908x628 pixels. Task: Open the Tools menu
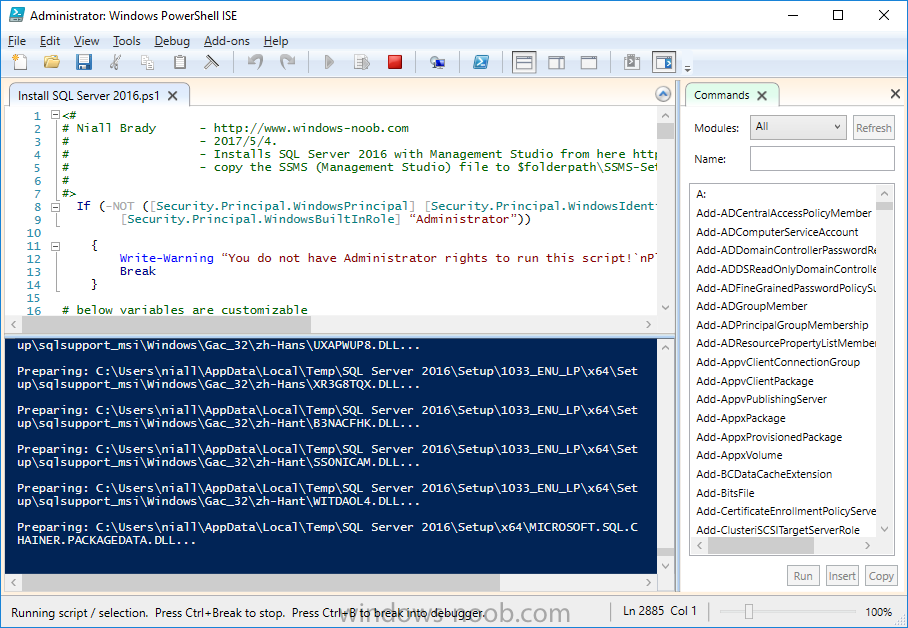[x=126, y=41]
